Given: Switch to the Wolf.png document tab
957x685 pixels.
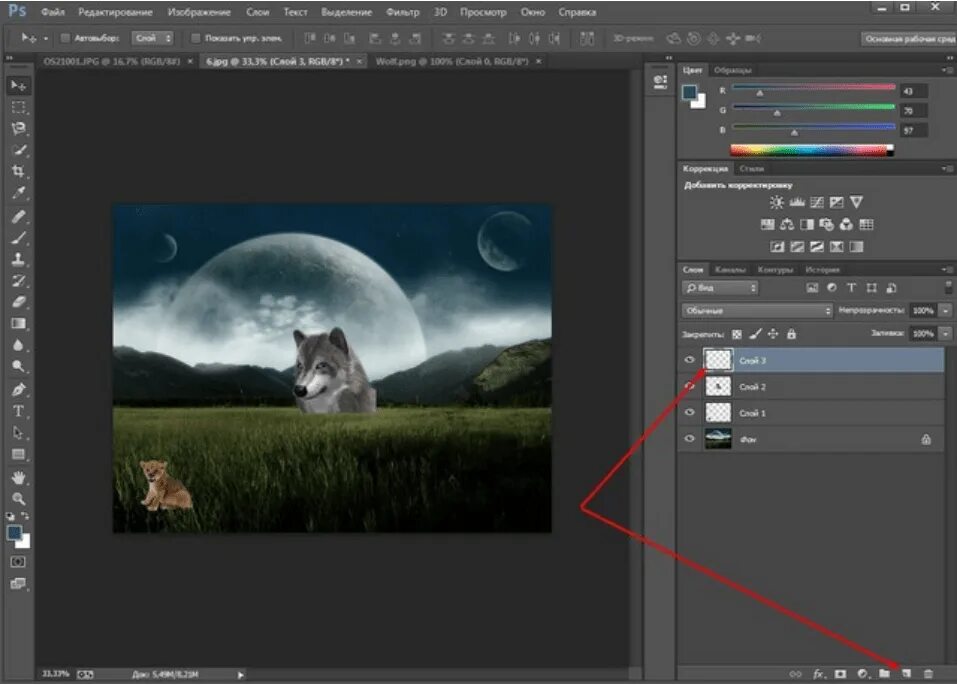Looking at the screenshot, I should tap(452, 61).
